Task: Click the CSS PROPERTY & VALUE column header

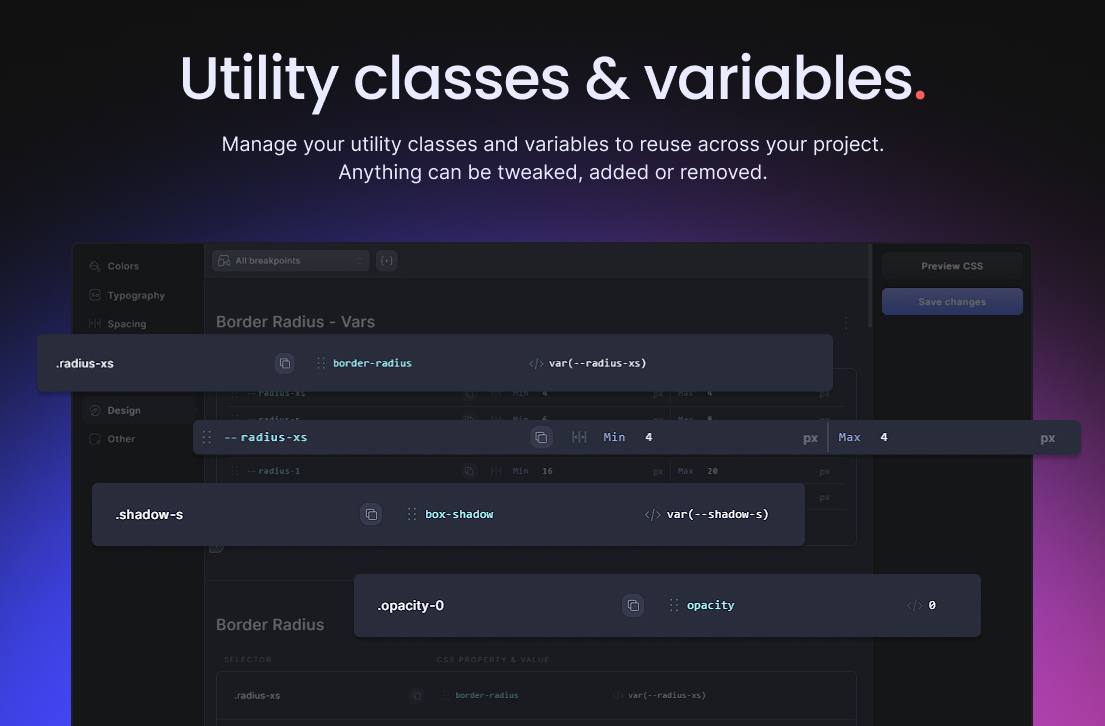Action: pyautogui.click(x=493, y=660)
